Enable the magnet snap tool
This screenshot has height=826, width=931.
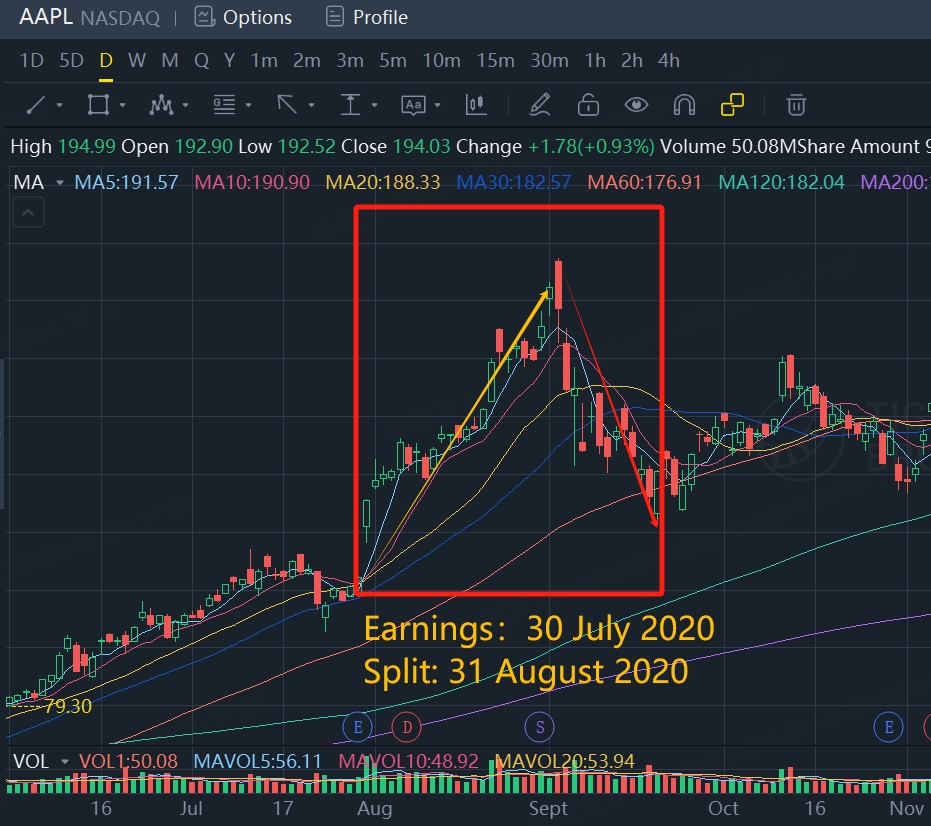(x=684, y=105)
